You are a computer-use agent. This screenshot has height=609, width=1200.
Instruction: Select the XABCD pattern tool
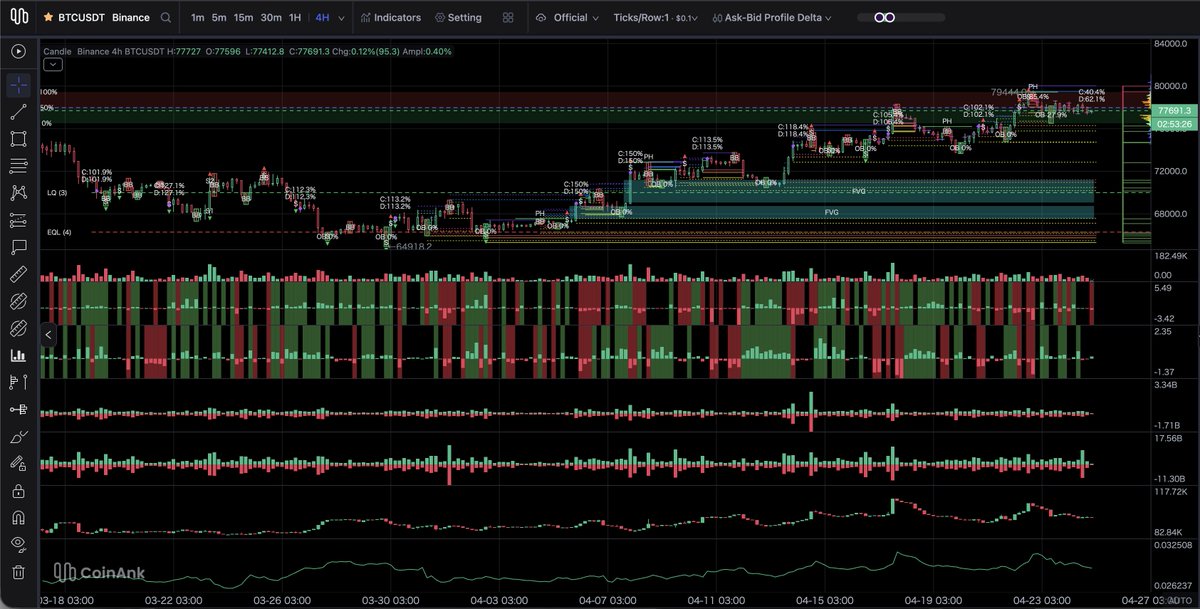pos(18,193)
